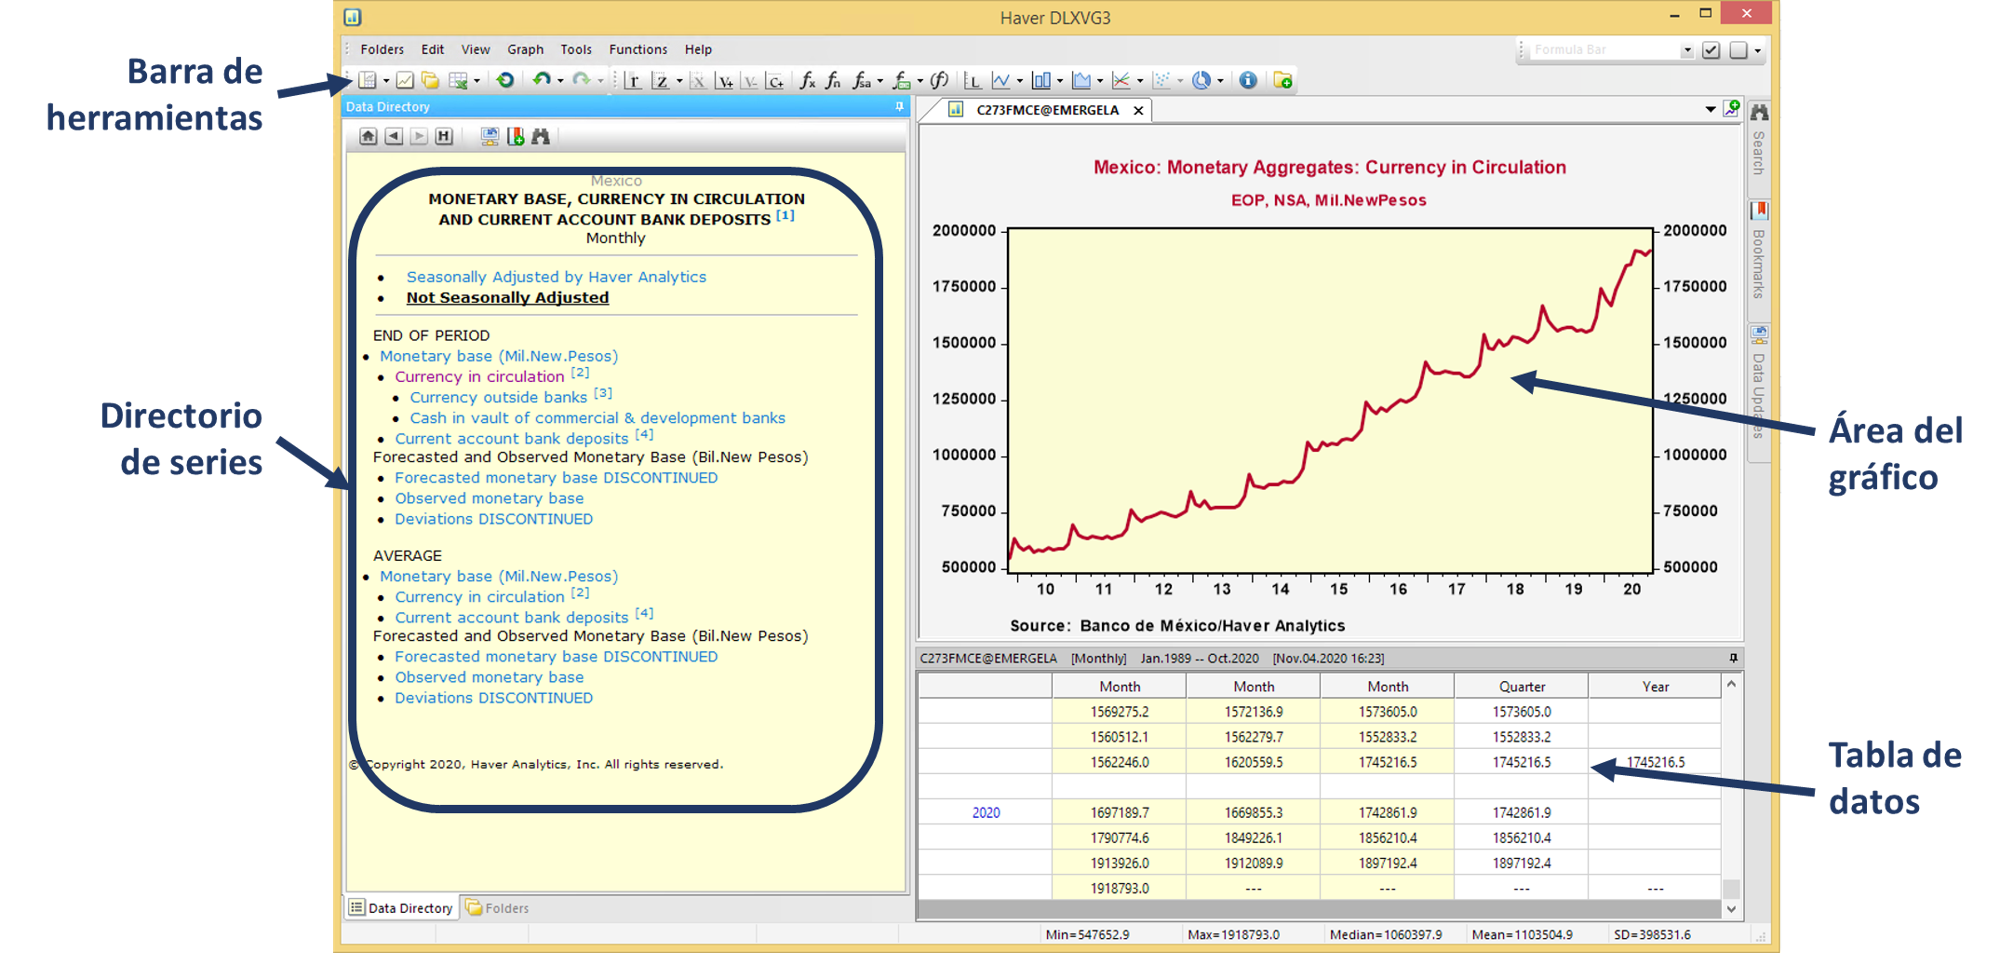Open the blue info icon
The height and width of the screenshot is (953, 2000).
(x=1248, y=80)
